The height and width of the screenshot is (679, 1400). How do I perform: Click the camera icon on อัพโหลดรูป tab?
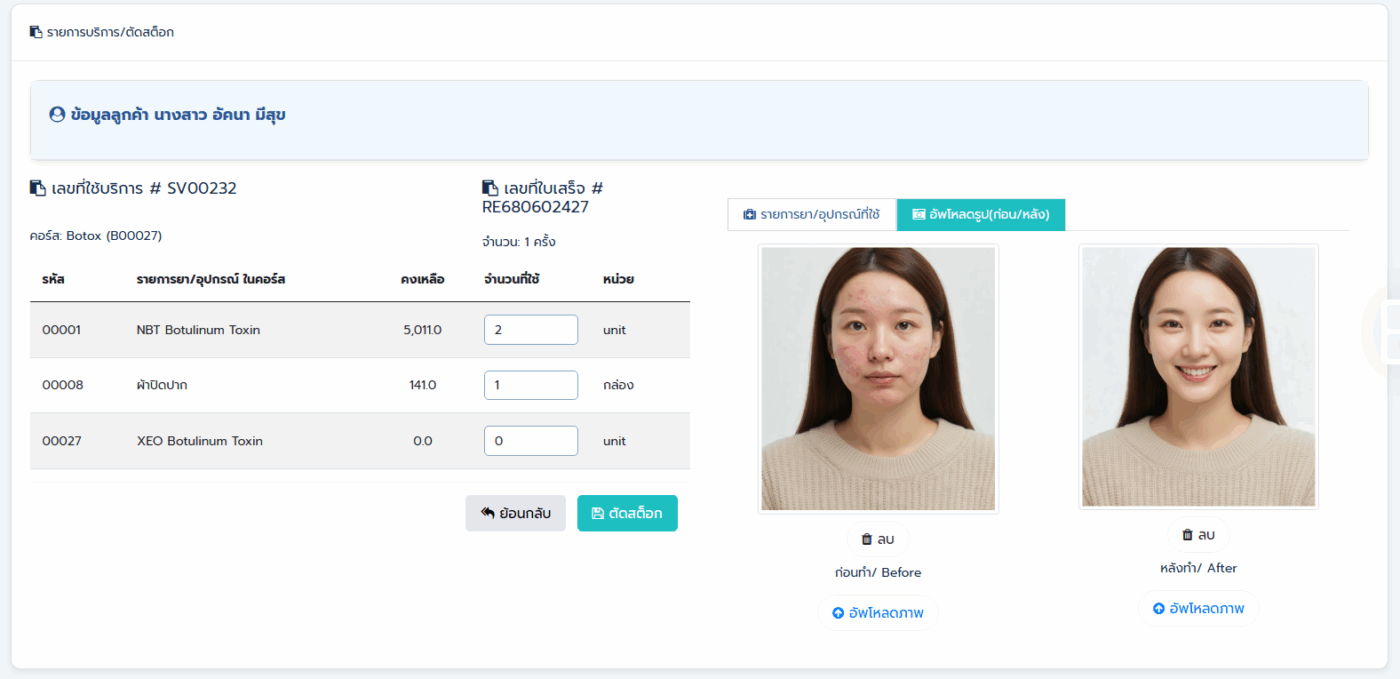coord(918,214)
